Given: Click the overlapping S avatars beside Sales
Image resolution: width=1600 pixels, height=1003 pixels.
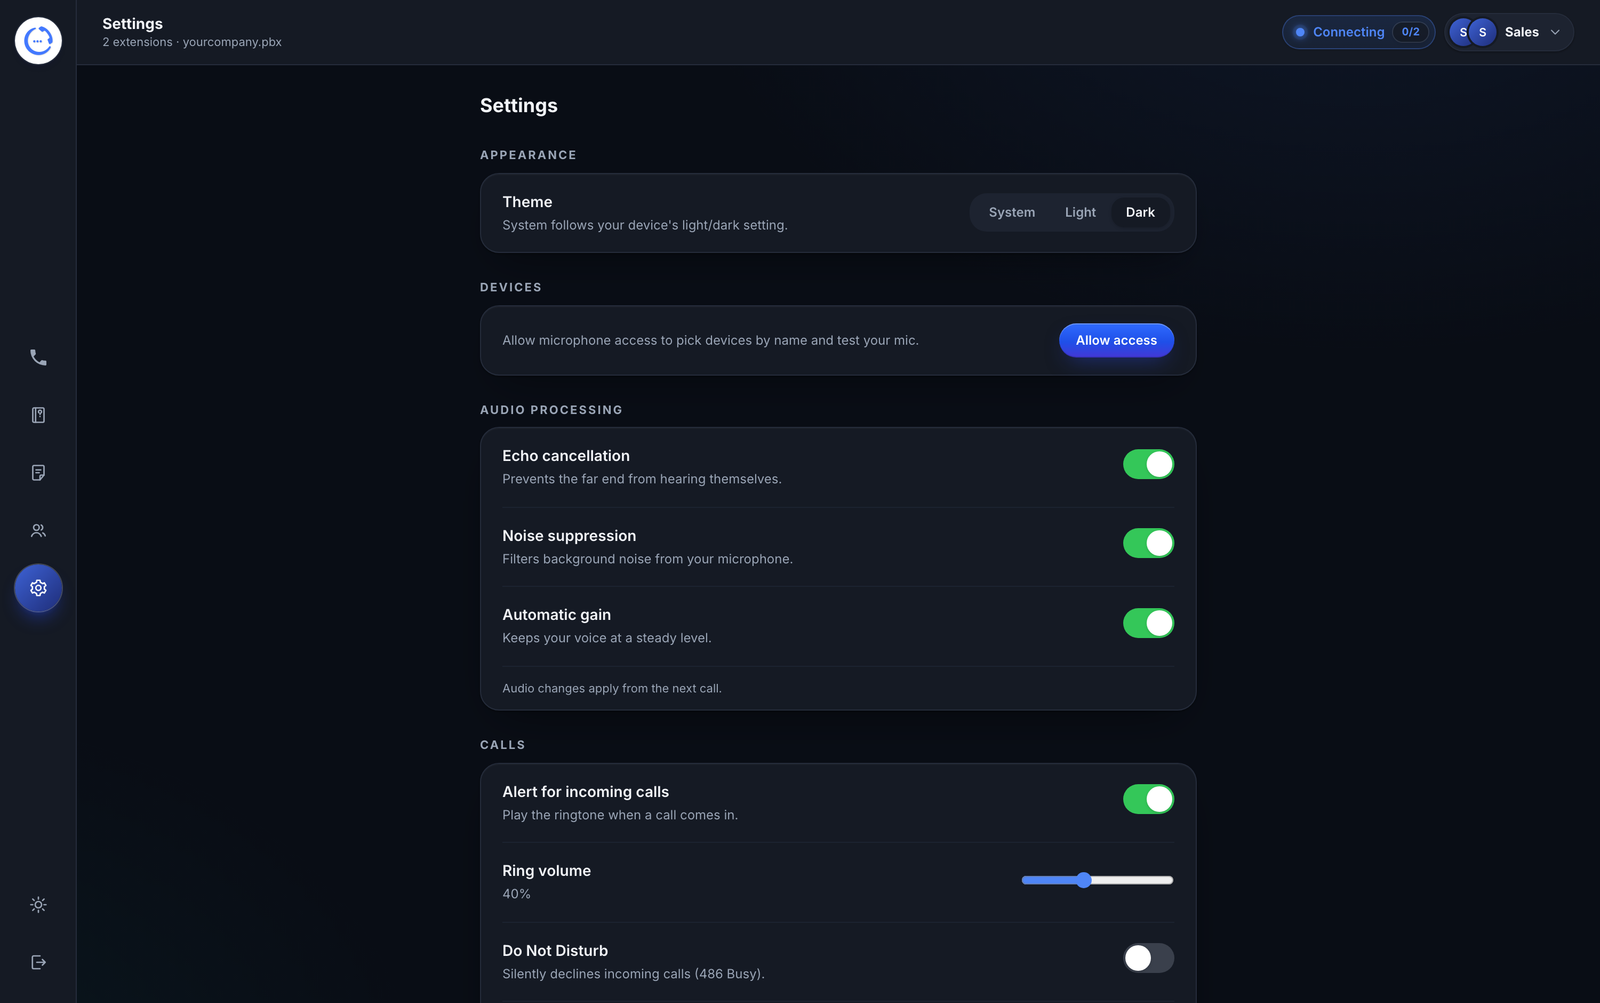Looking at the screenshot, I should point(1473,32).
